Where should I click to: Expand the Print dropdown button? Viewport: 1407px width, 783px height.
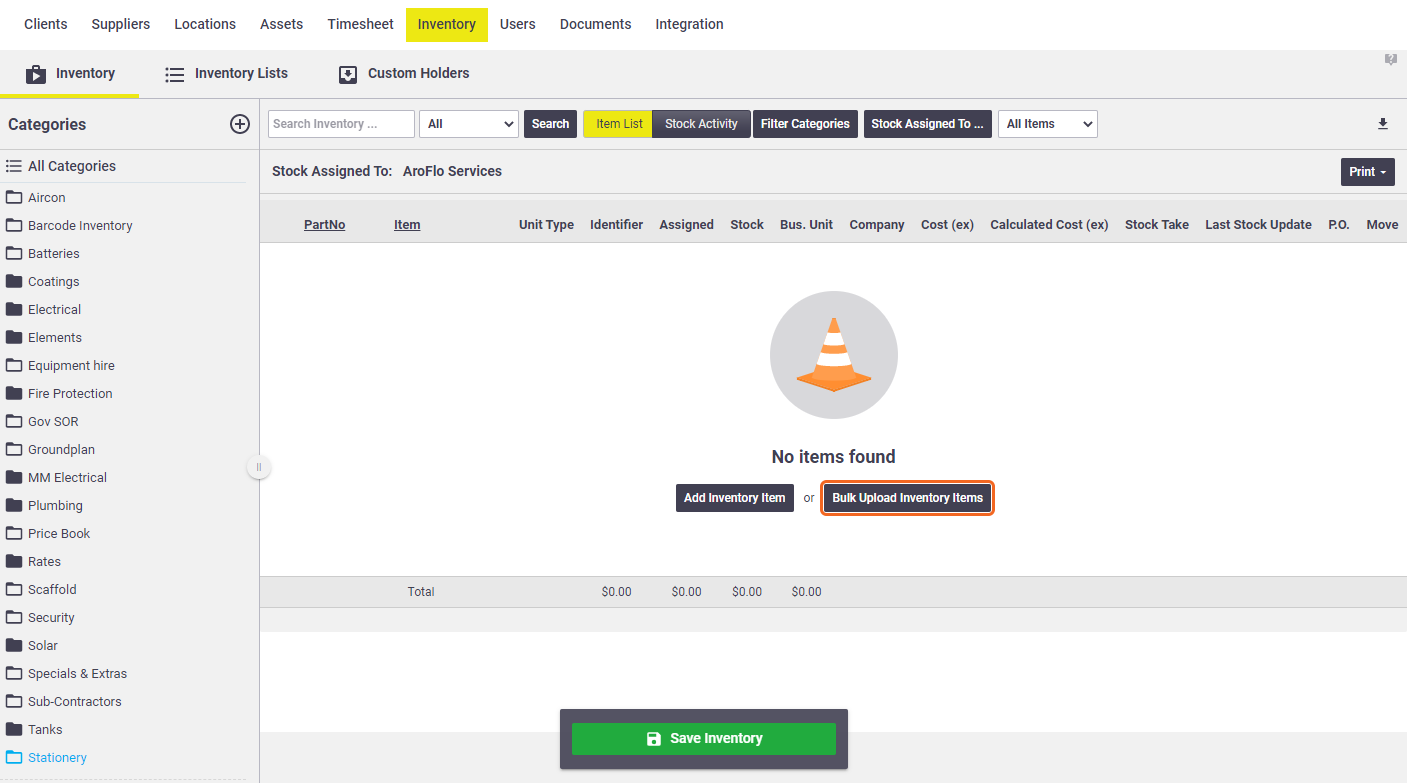[x=1367, y=172]
